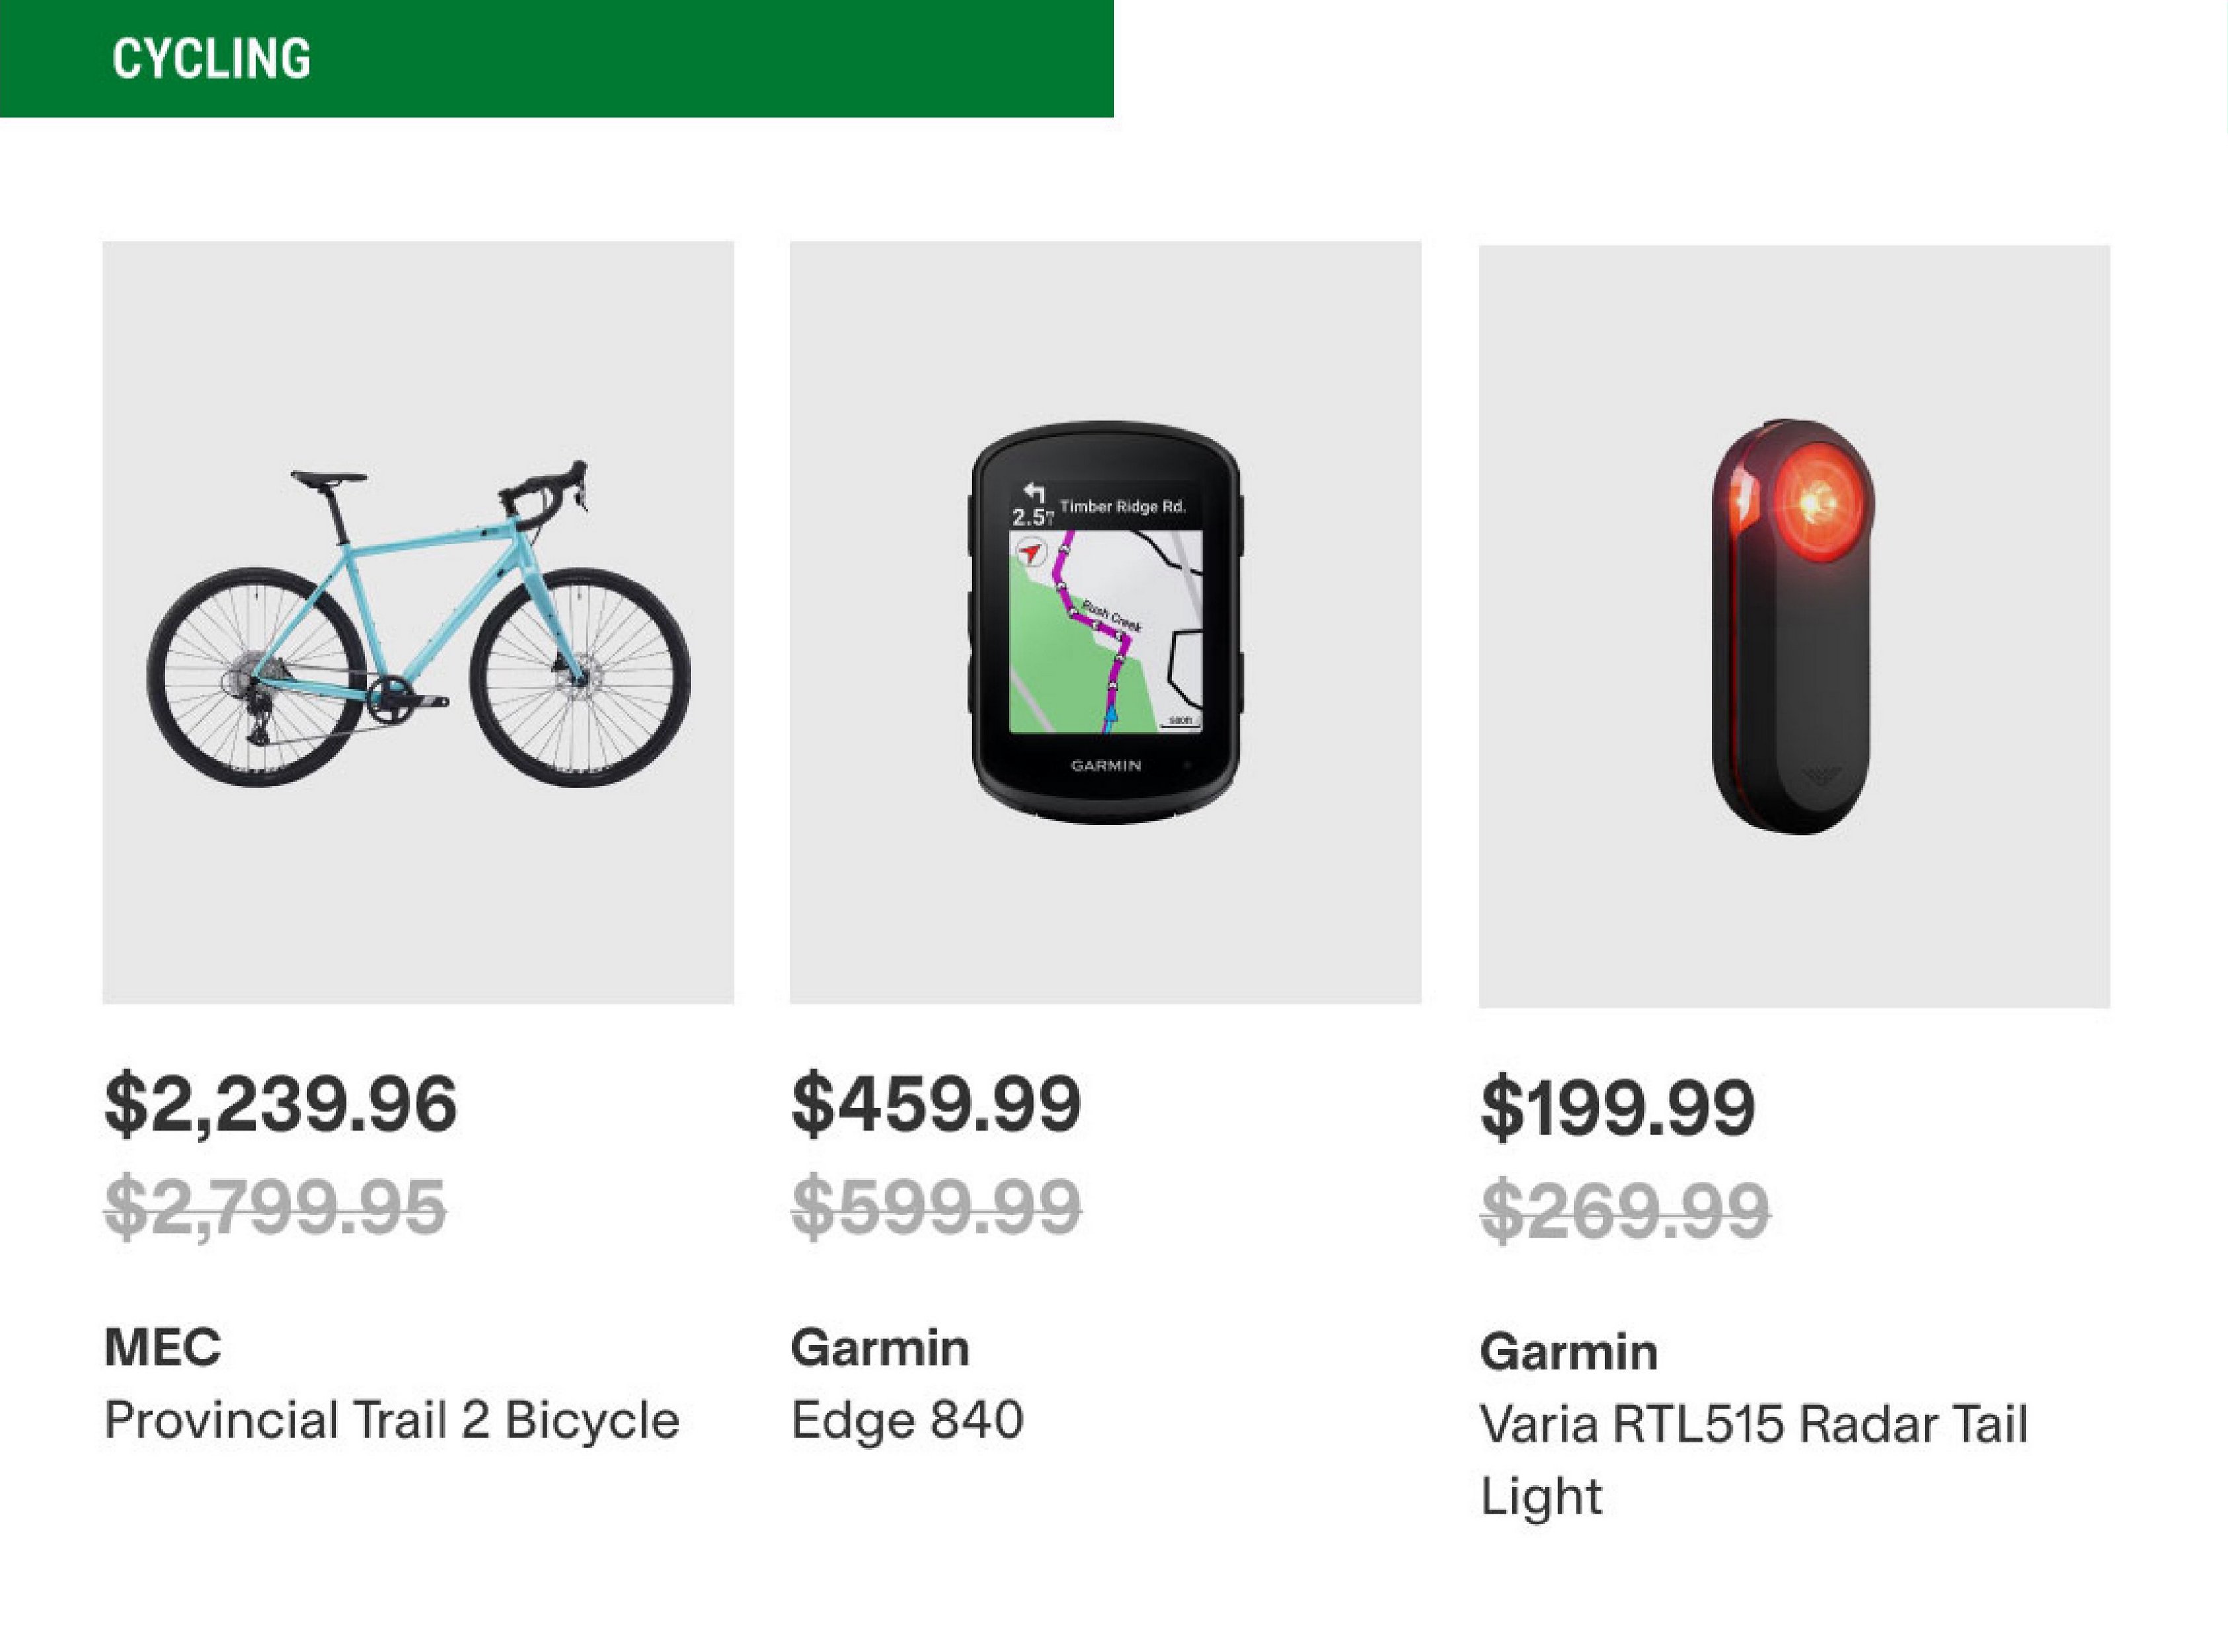
Task: Select the Garmin brand above Varia RTL515
Action: 1569,1352
